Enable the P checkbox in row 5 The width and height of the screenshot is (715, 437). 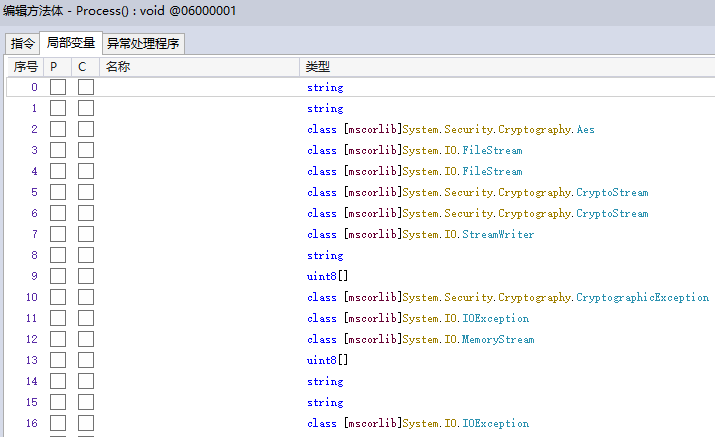tap(58, 192)
